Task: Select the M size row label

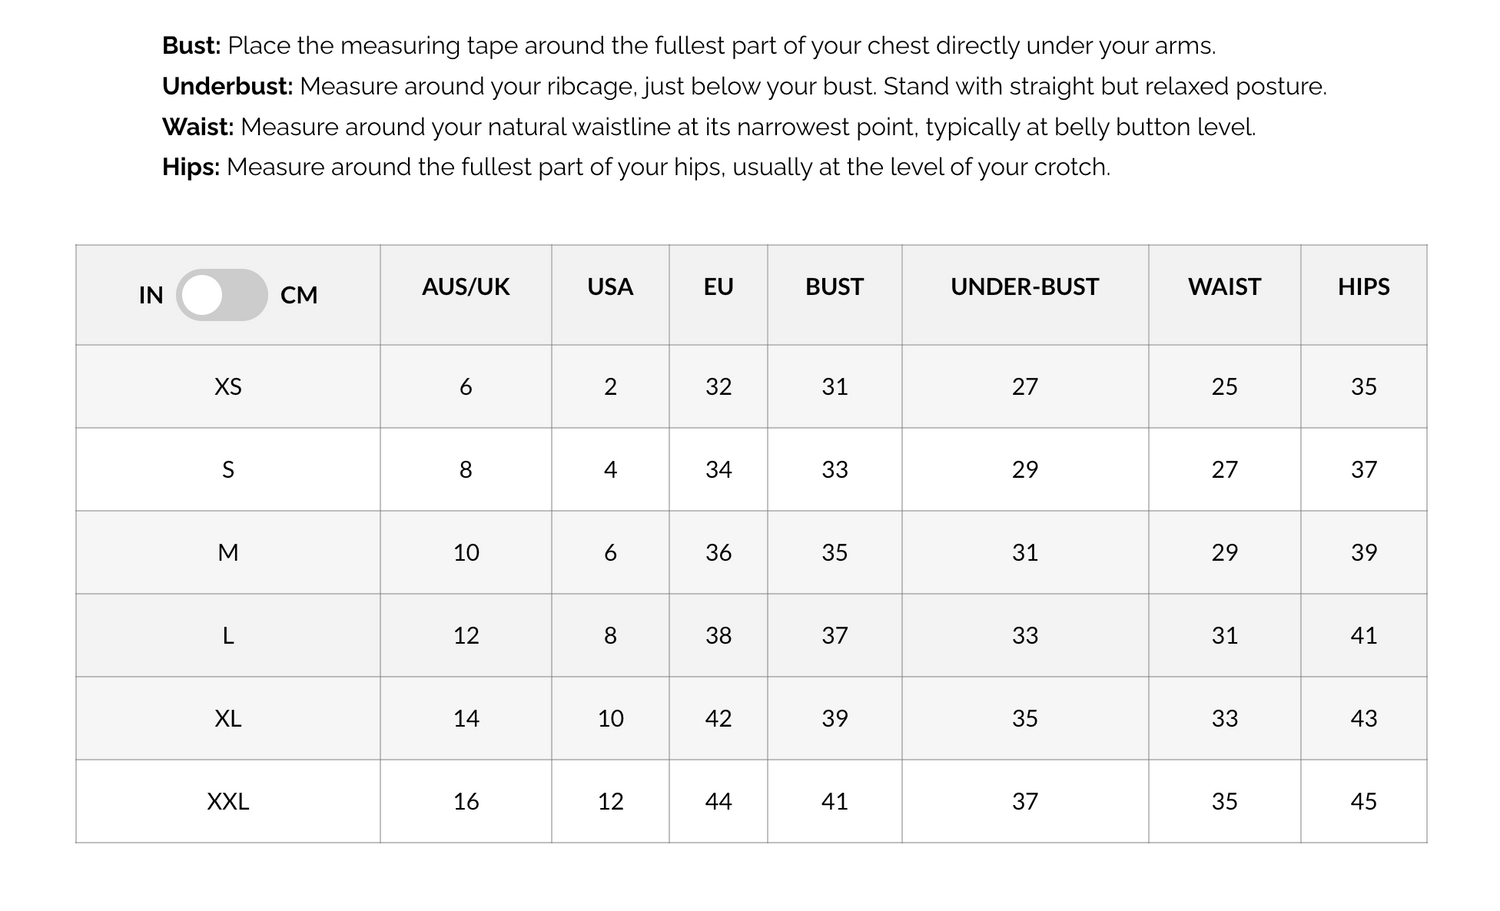Action: [x=228, y=553]
